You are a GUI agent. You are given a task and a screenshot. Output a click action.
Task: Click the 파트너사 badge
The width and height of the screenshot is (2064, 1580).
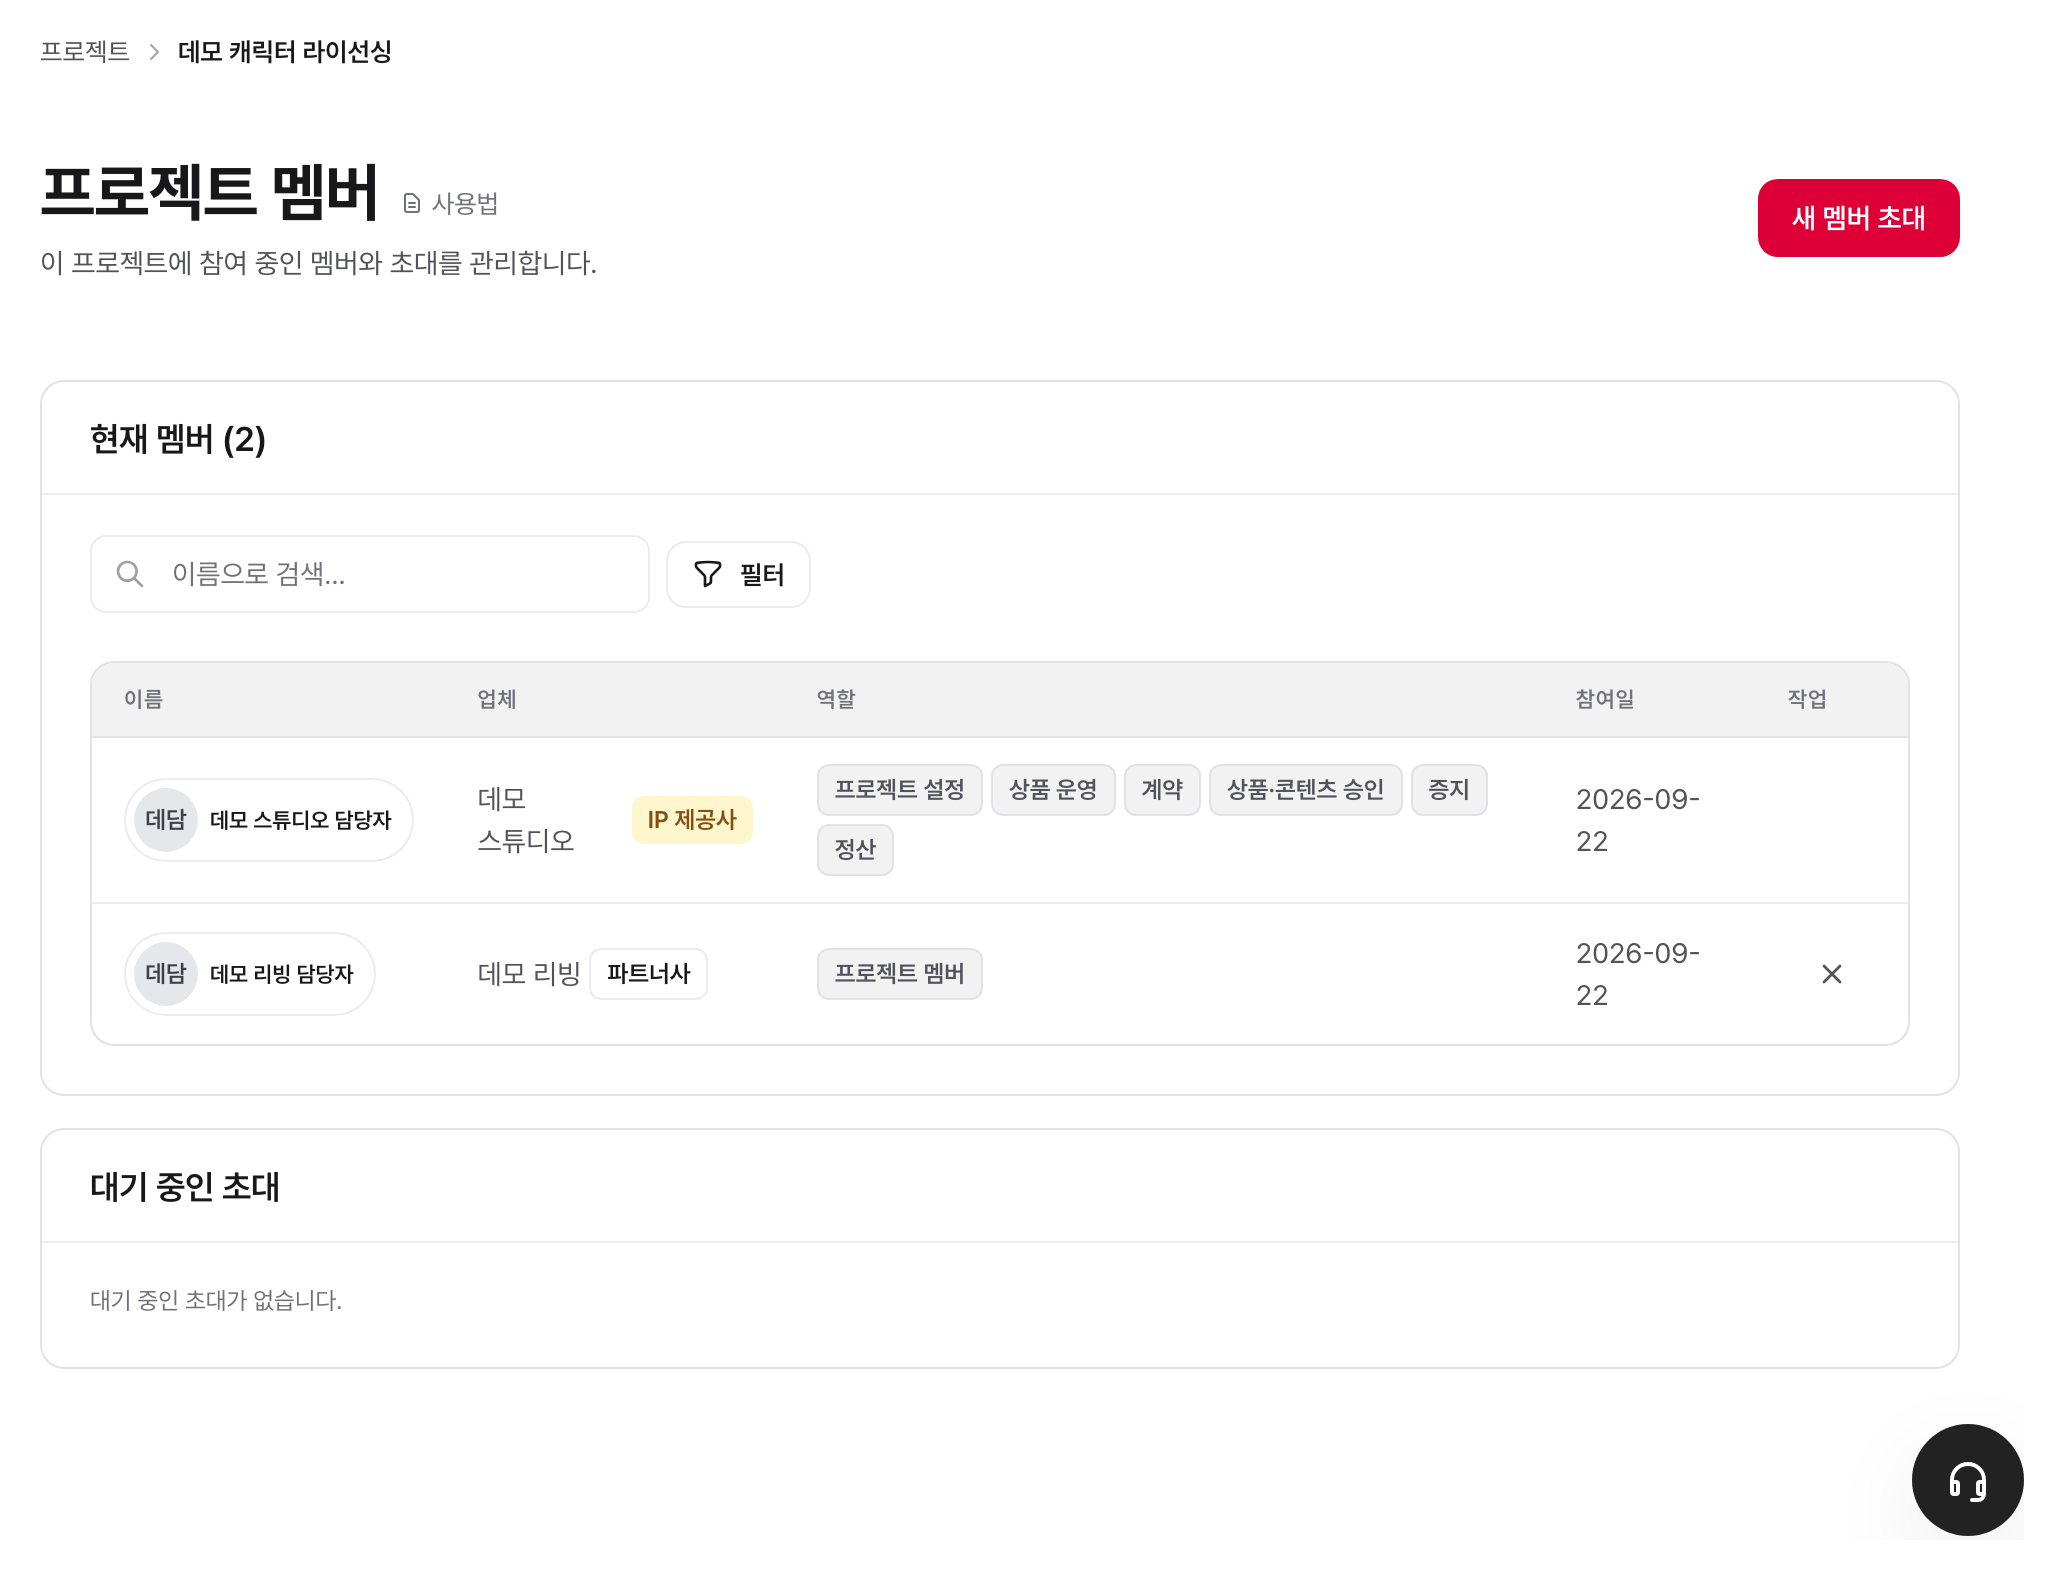648,974
